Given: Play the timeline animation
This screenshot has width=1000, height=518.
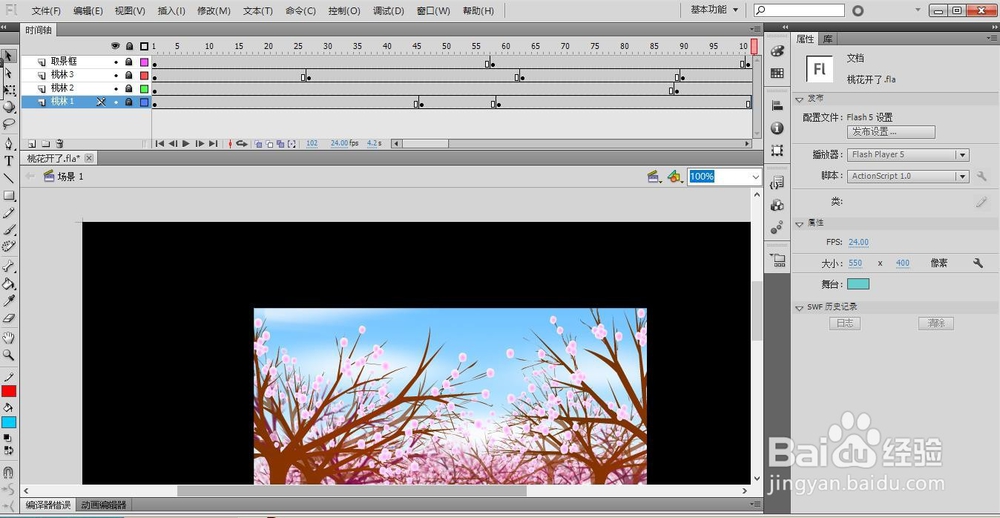Looking at the screenshot, I should (186, 144).
